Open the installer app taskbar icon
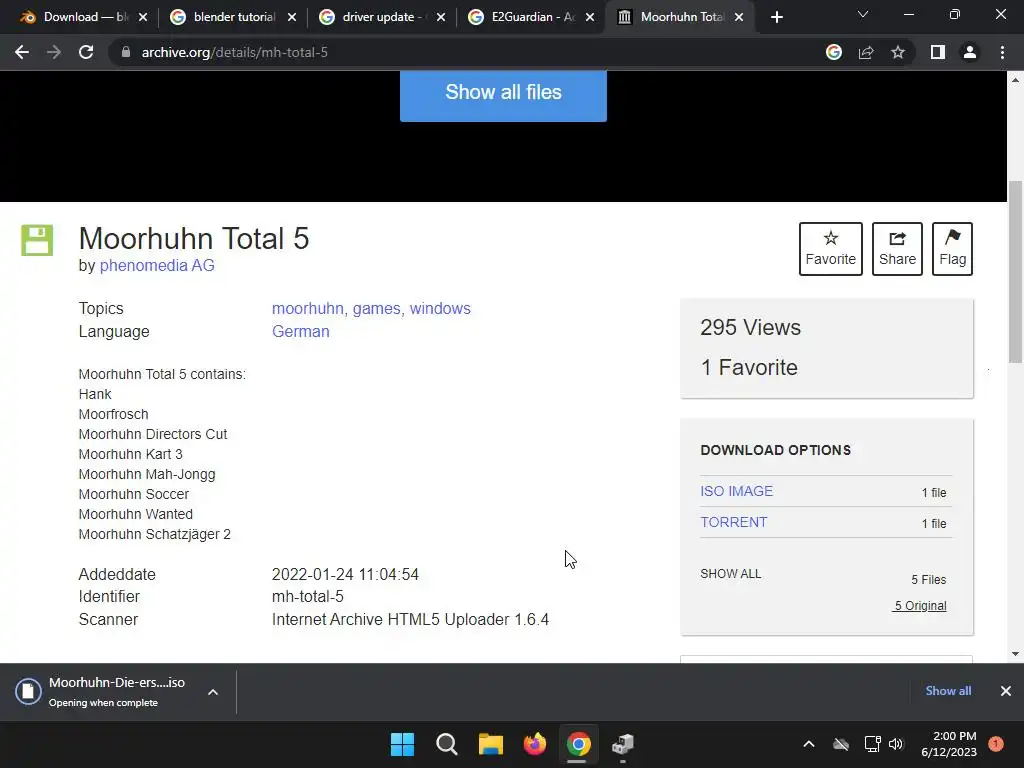1024x768 pixels. point(623,744)
